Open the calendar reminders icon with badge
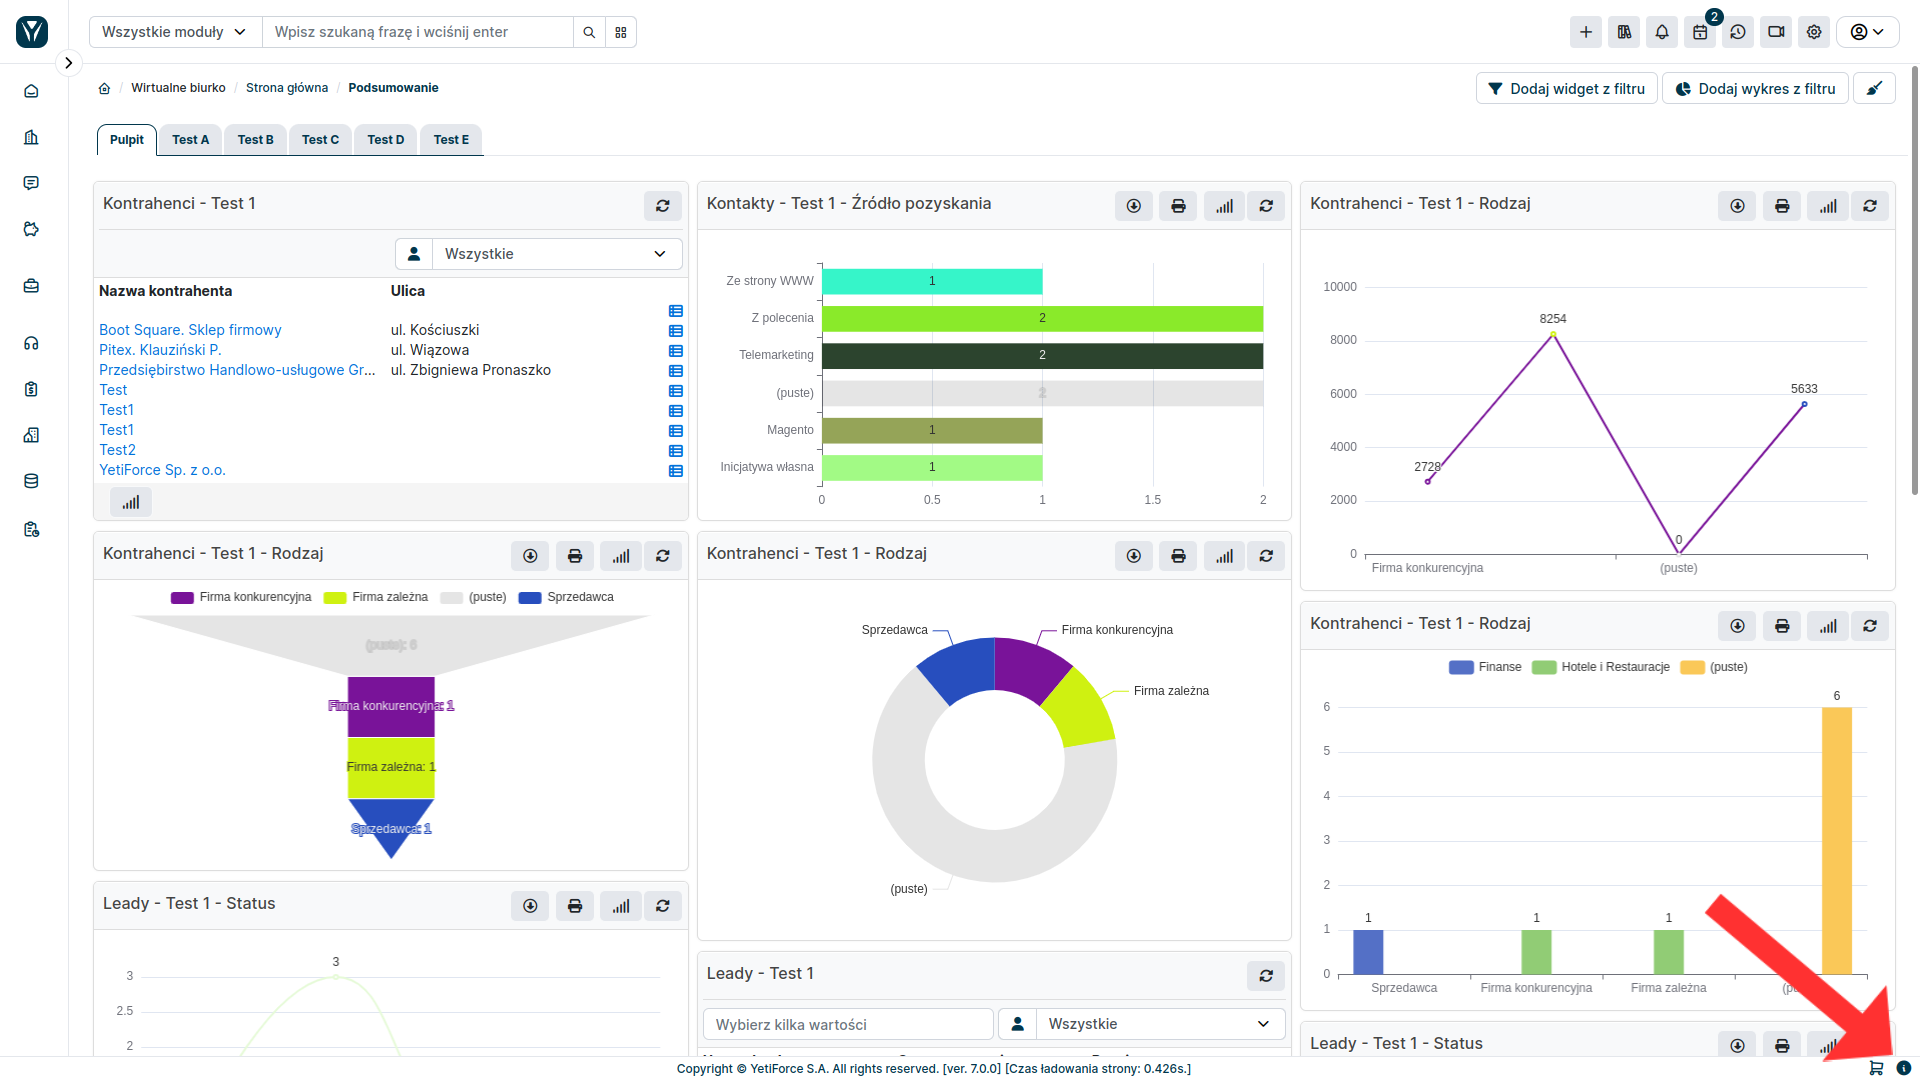The height and width of the screenshot is (1080, 1920). 1700,32
